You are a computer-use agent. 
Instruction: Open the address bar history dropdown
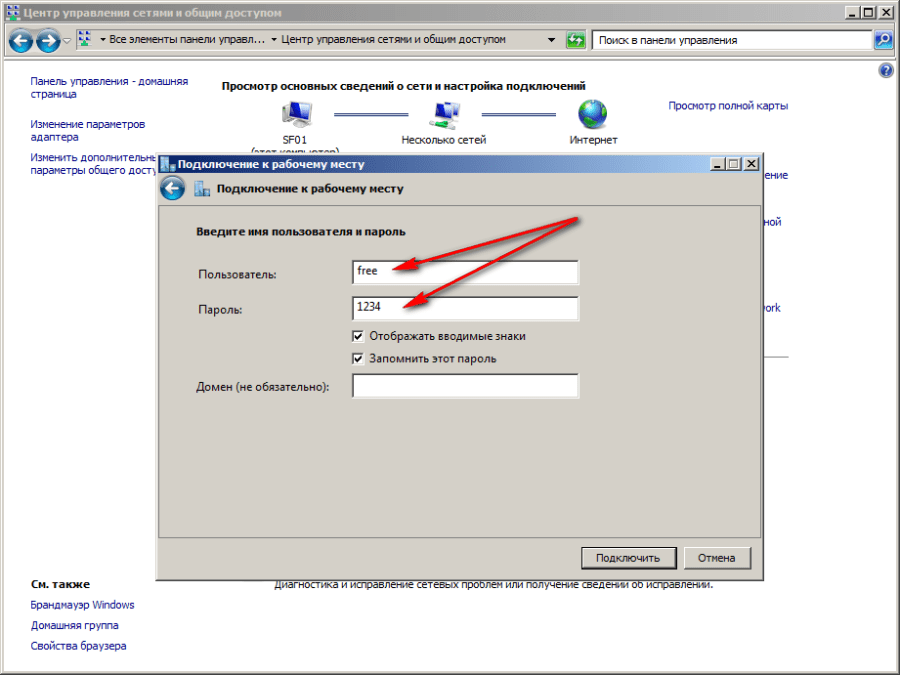tap(551, 40)
